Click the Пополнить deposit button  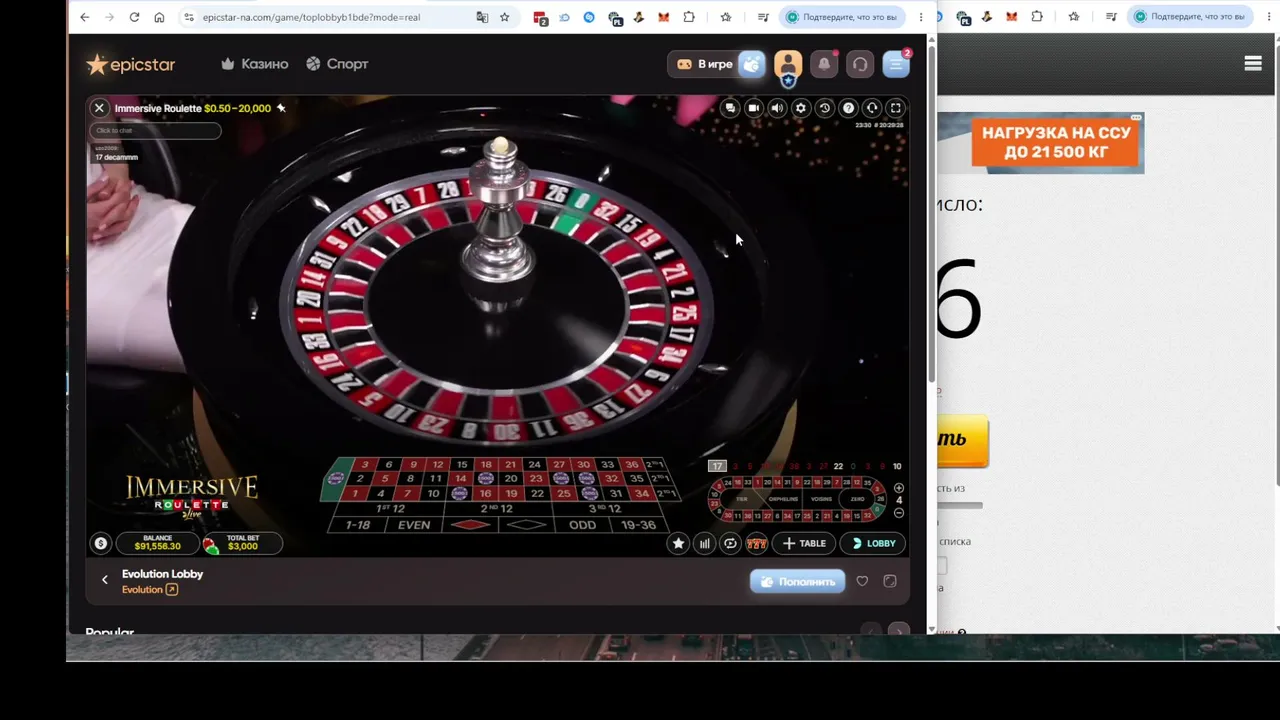pos(798,581)
